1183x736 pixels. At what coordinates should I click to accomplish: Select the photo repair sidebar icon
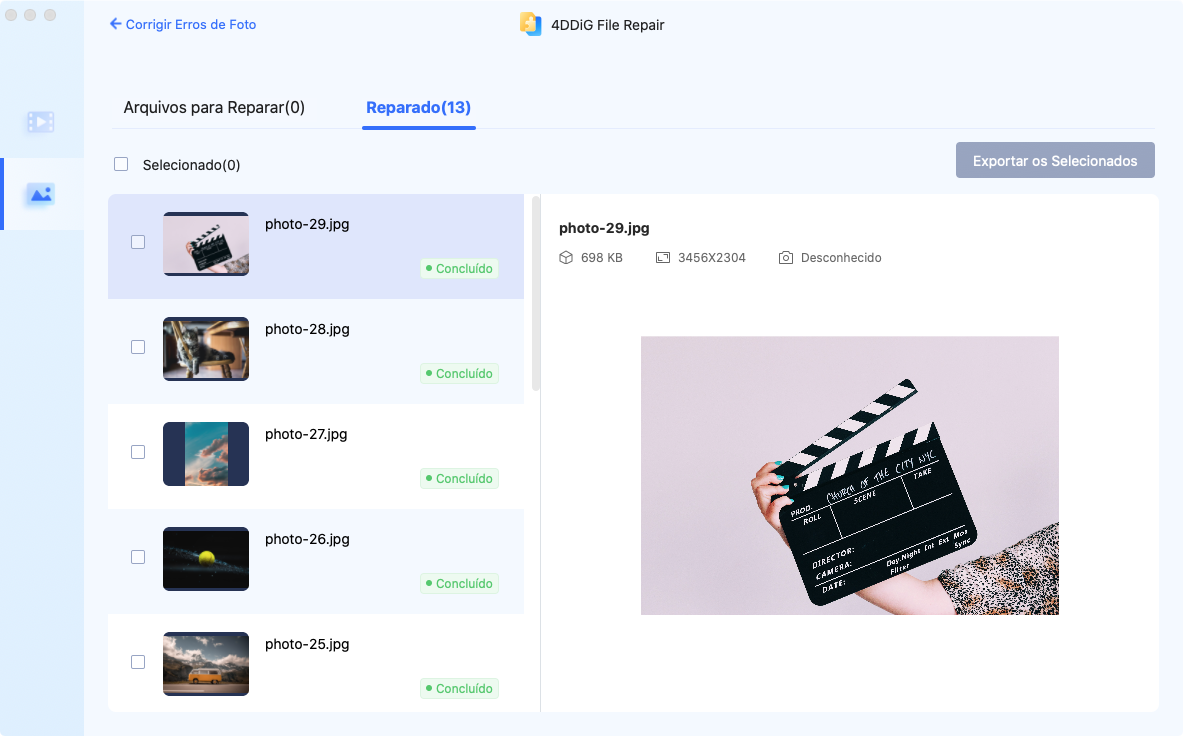point(41,194)
